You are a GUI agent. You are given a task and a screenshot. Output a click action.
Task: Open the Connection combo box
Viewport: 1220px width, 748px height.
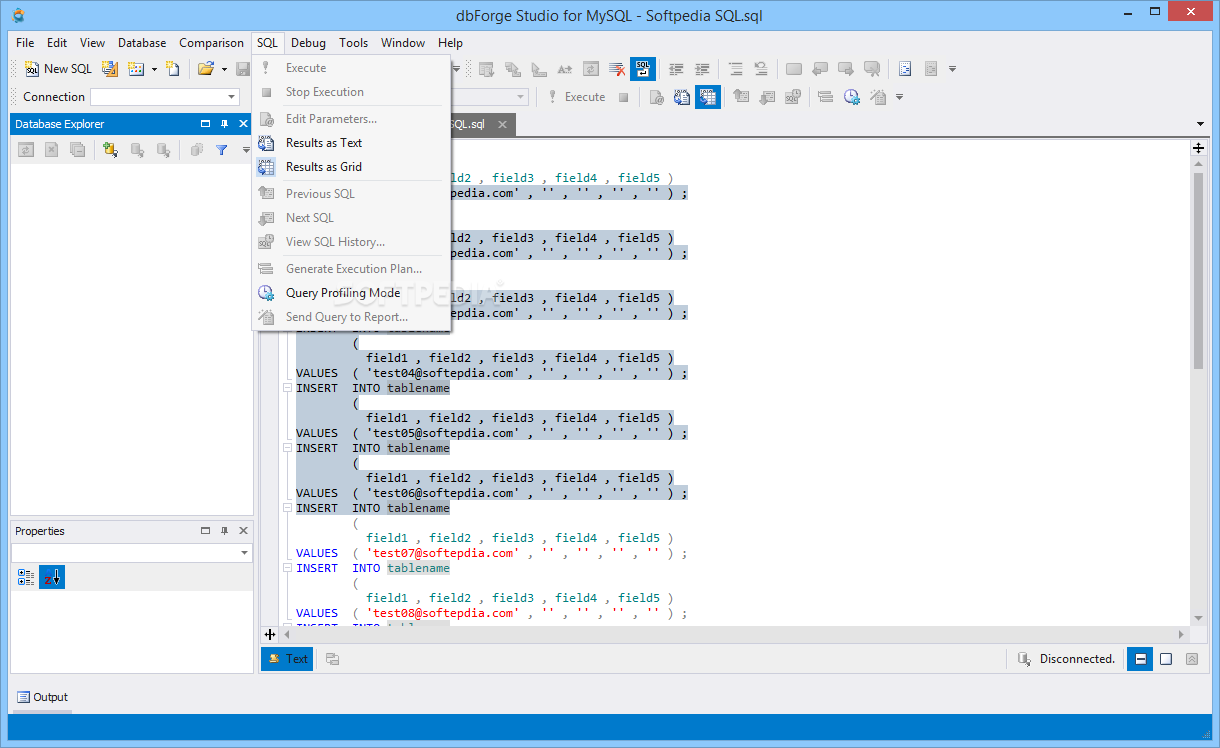[x=165, y=97]
